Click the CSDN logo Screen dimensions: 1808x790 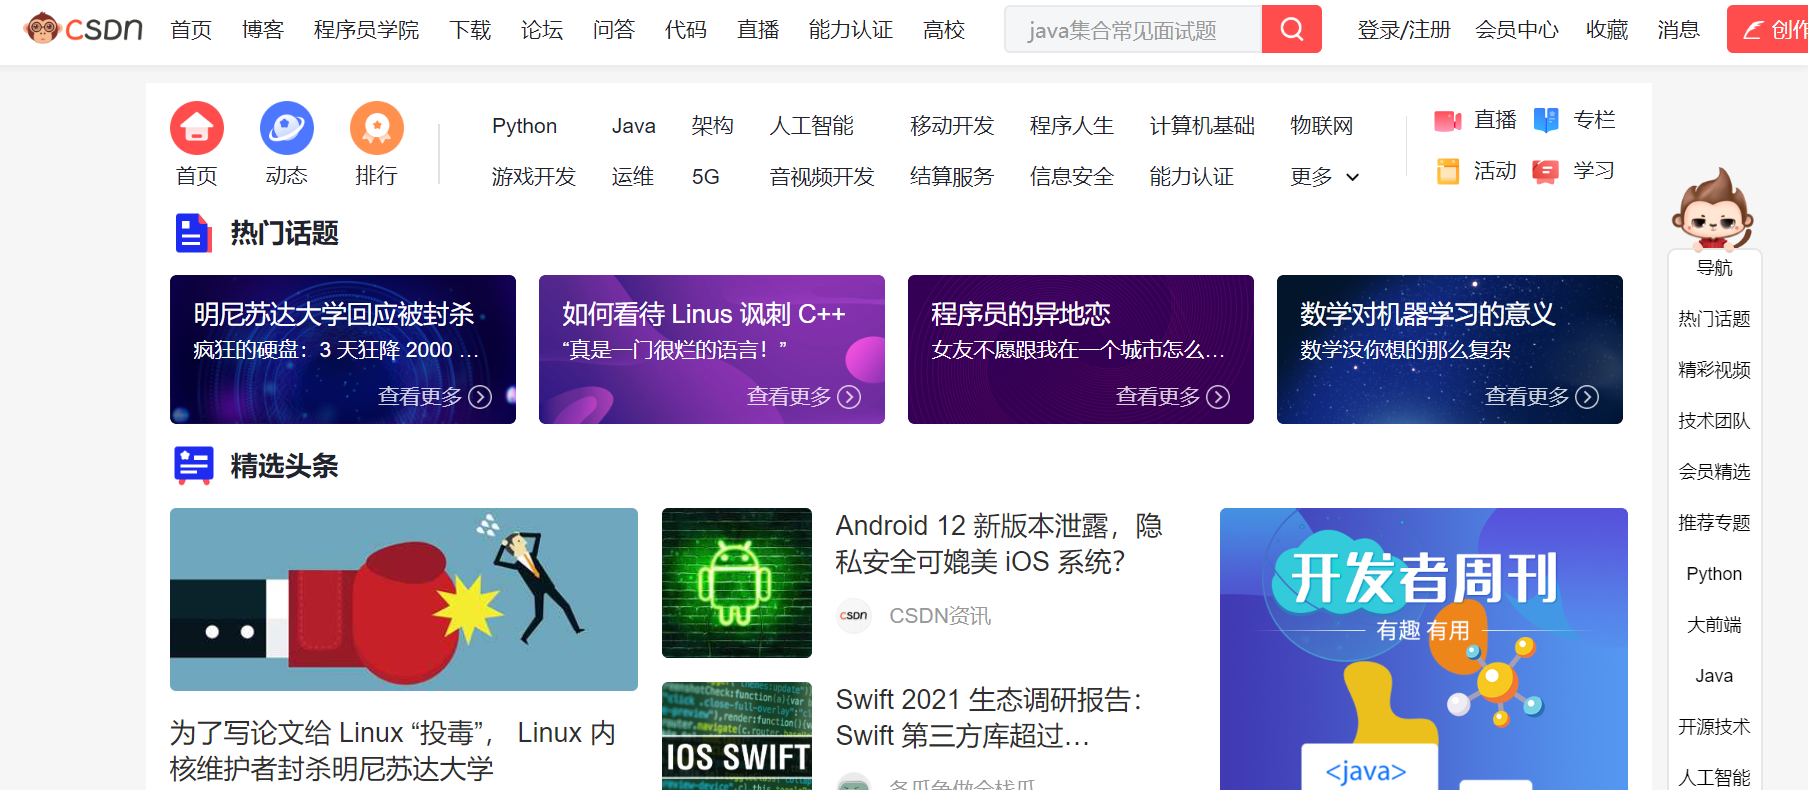(83, 29)
